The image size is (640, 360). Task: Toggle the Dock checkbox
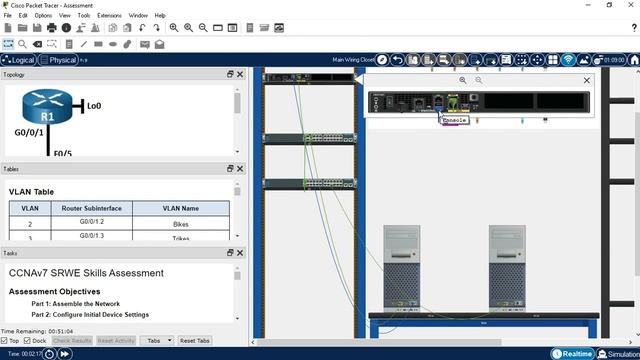coord(27,340)
